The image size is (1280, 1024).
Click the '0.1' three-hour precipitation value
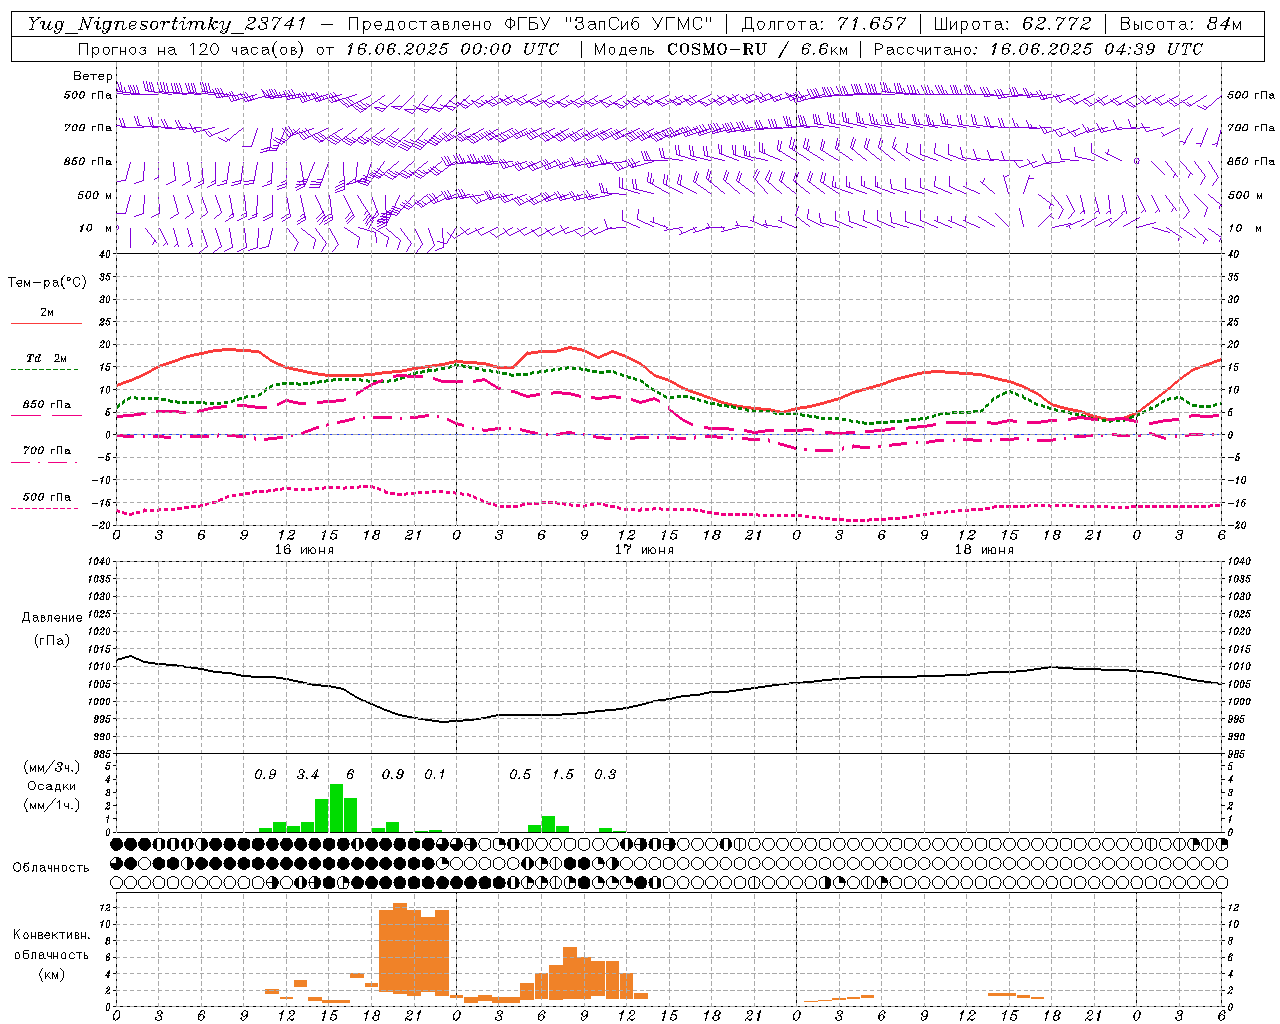tap(435, 775)
